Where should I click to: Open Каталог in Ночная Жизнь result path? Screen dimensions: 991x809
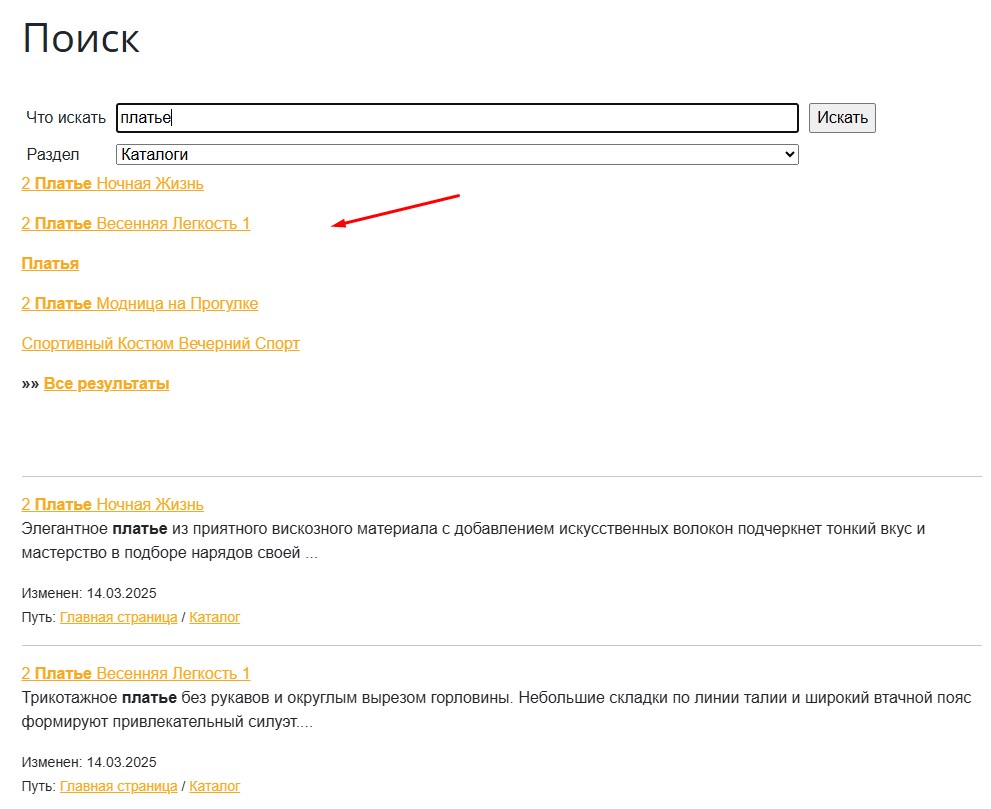click(214, 618)
